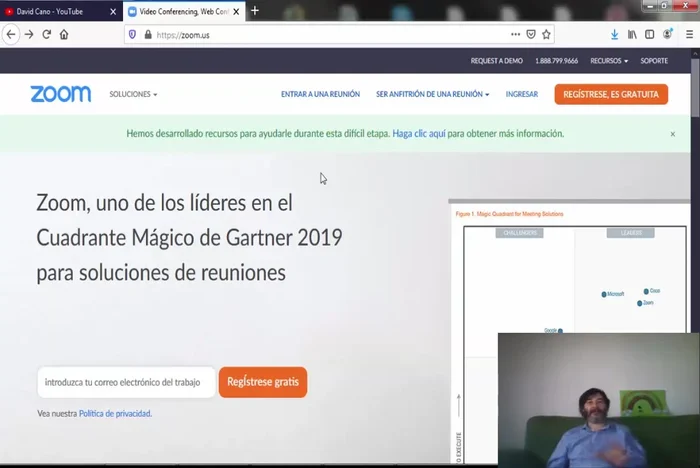Save page to Pocket
This screenshot has height=468, width=700.
coord(531,34)
